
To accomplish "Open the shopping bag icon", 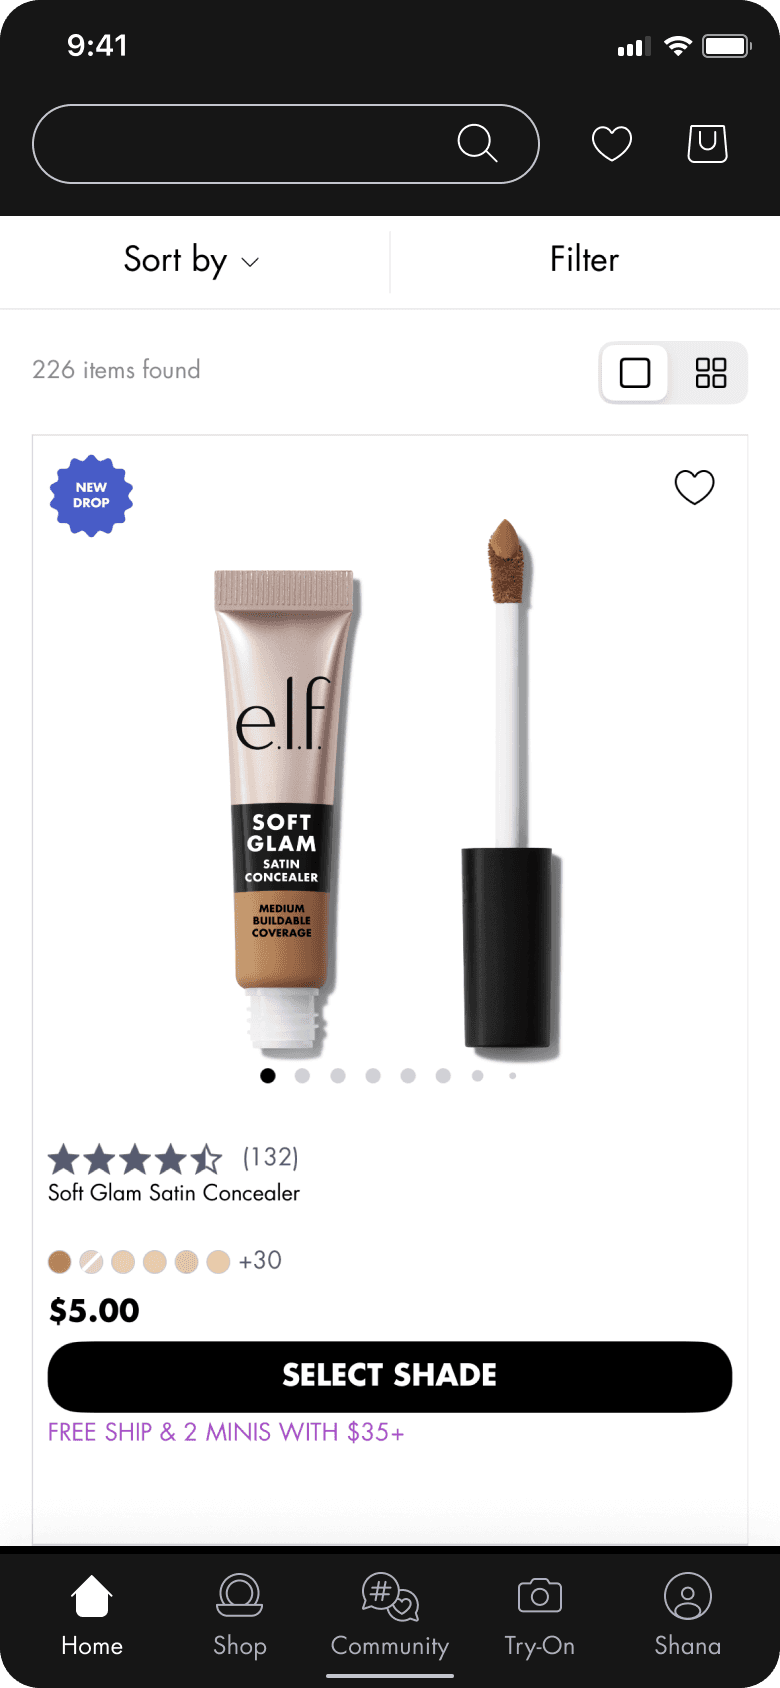I will (x=707, y=143).
